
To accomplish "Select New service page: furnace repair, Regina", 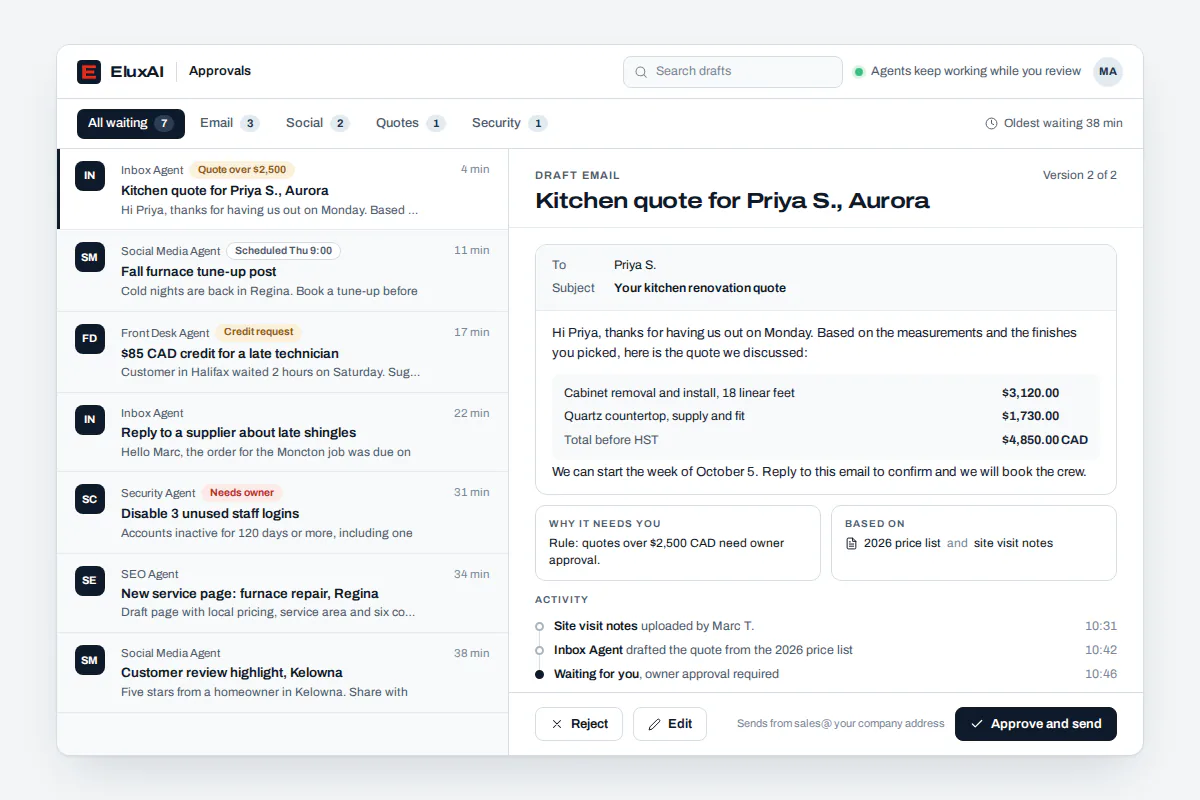I will [x=283, y=593].
